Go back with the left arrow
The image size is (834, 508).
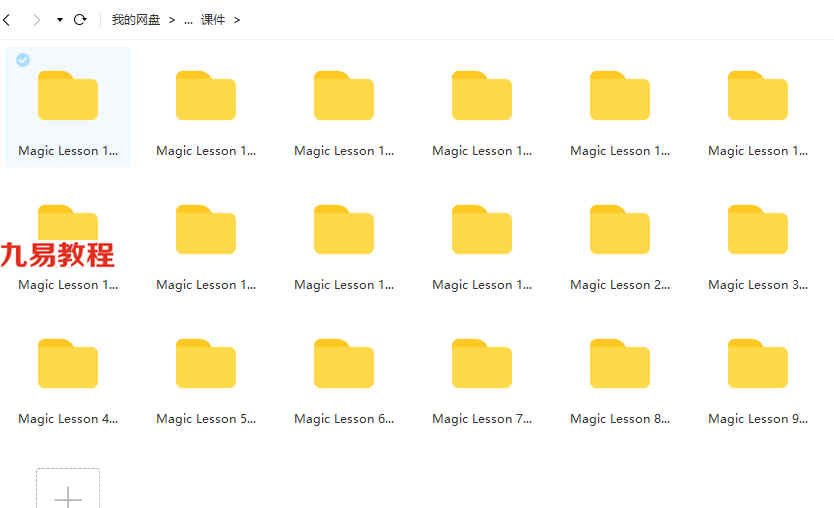pos(7,20)
